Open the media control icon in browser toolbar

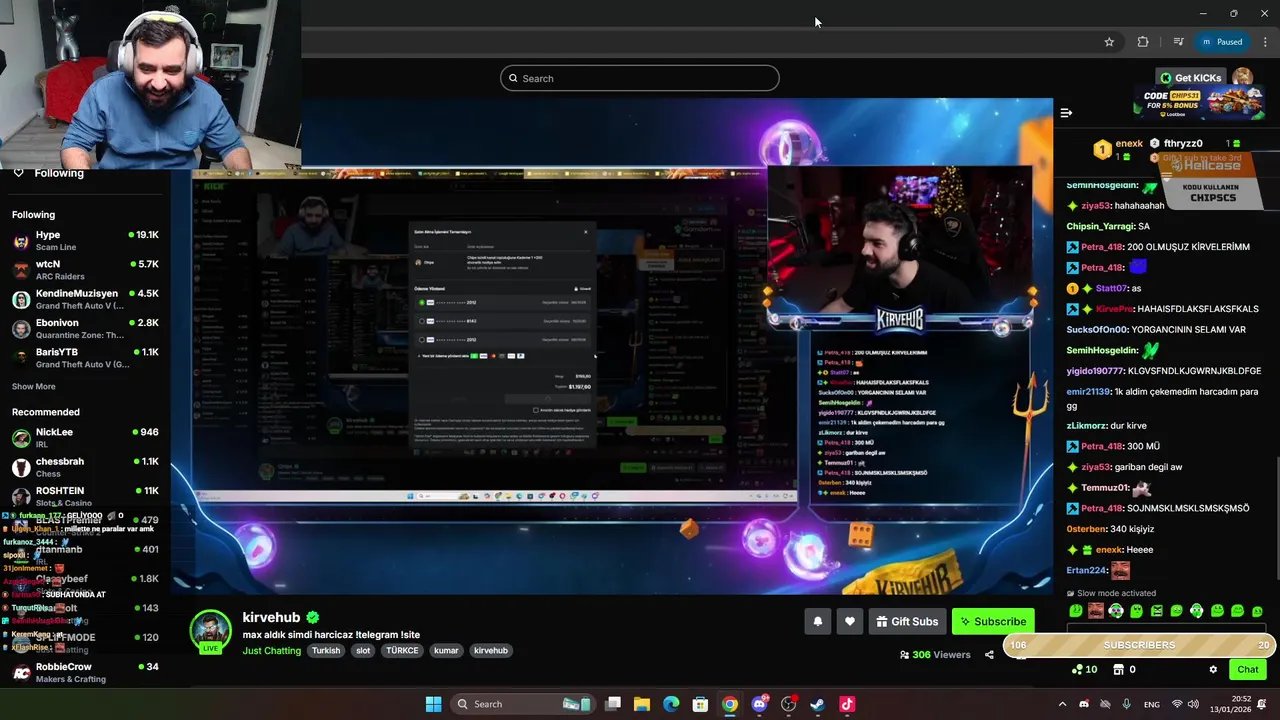click(x=1178, y=42)
